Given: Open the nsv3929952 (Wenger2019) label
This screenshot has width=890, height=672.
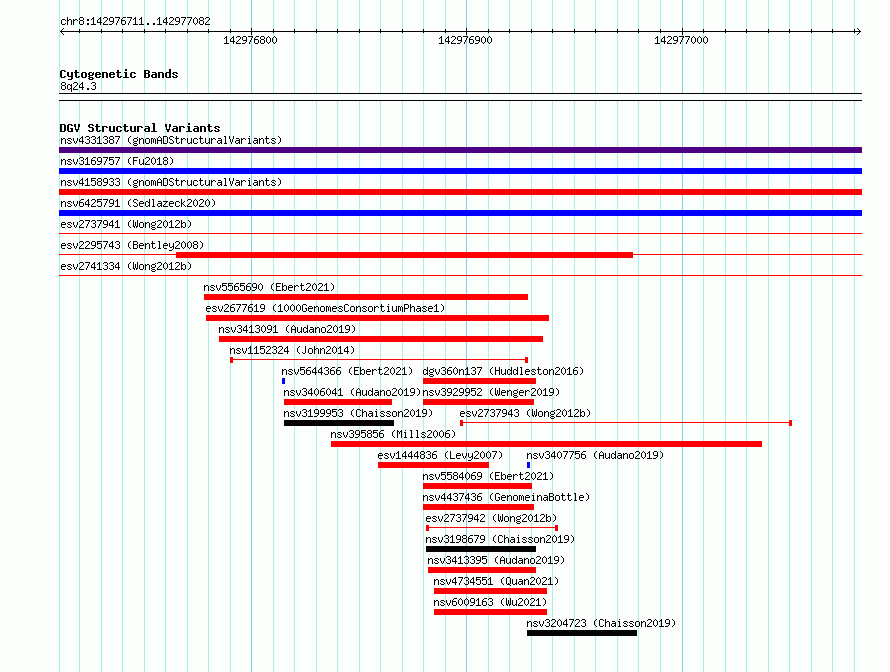Looking at the screenshot, I should pyautogui.click(x=491, y=392).
